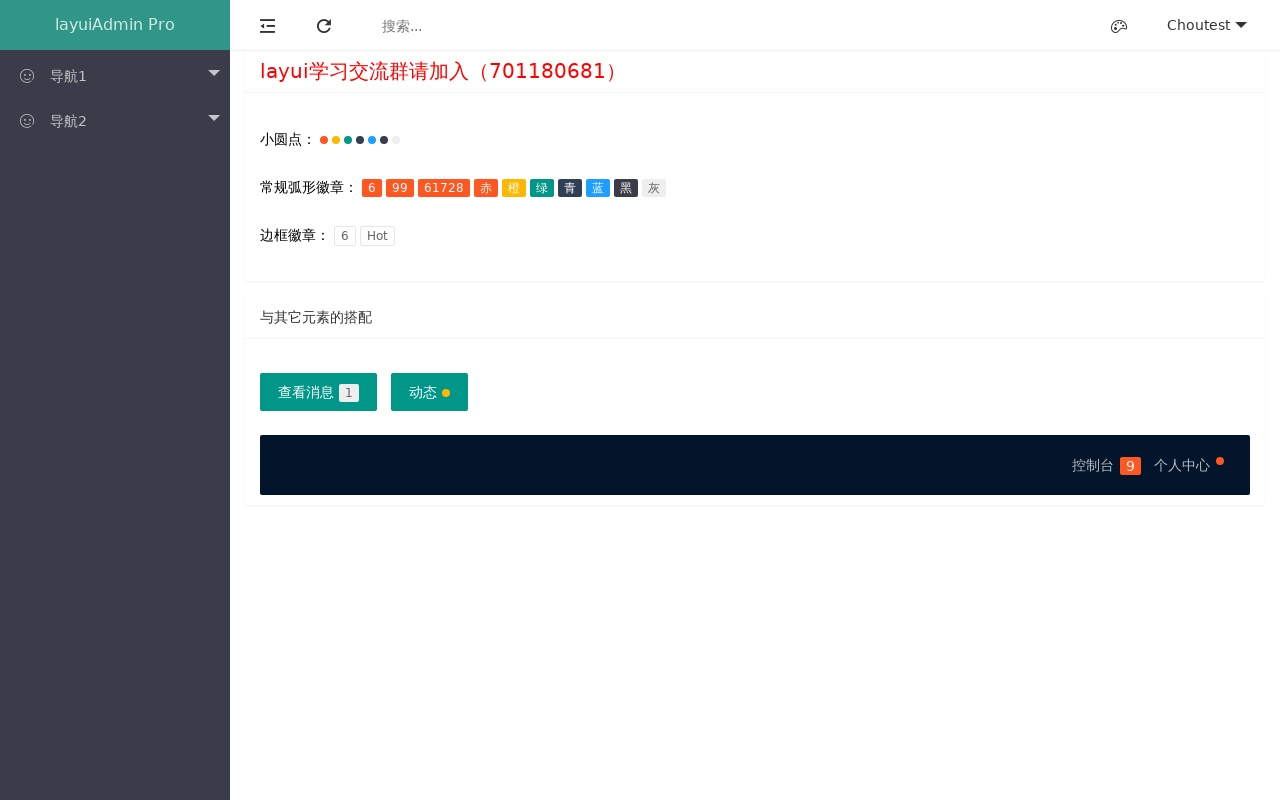Click the 黑 black badge
The width and height of the screenshot is (1280, 800).
pos(626,188)
